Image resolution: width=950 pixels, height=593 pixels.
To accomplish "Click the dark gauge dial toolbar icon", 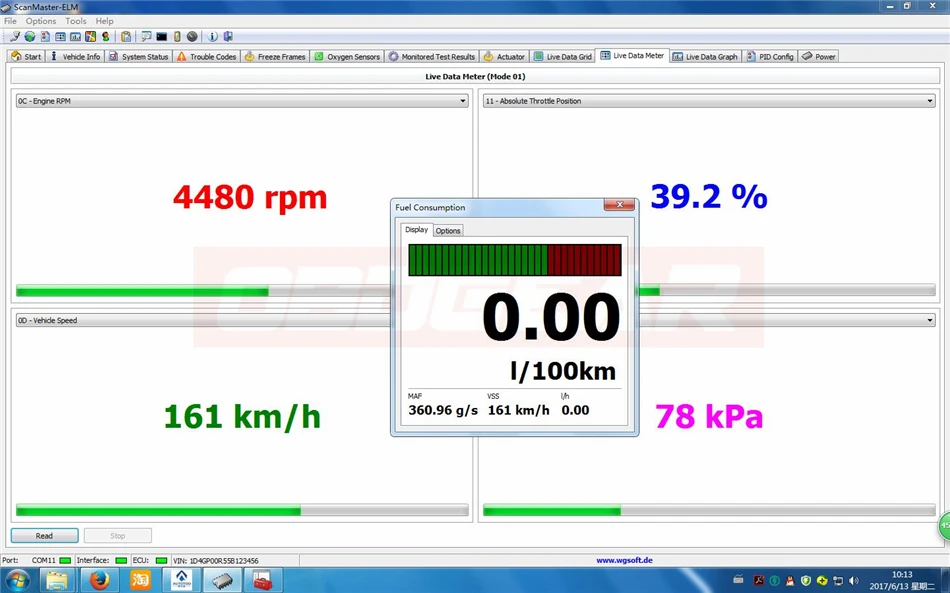I will point(192,37).
